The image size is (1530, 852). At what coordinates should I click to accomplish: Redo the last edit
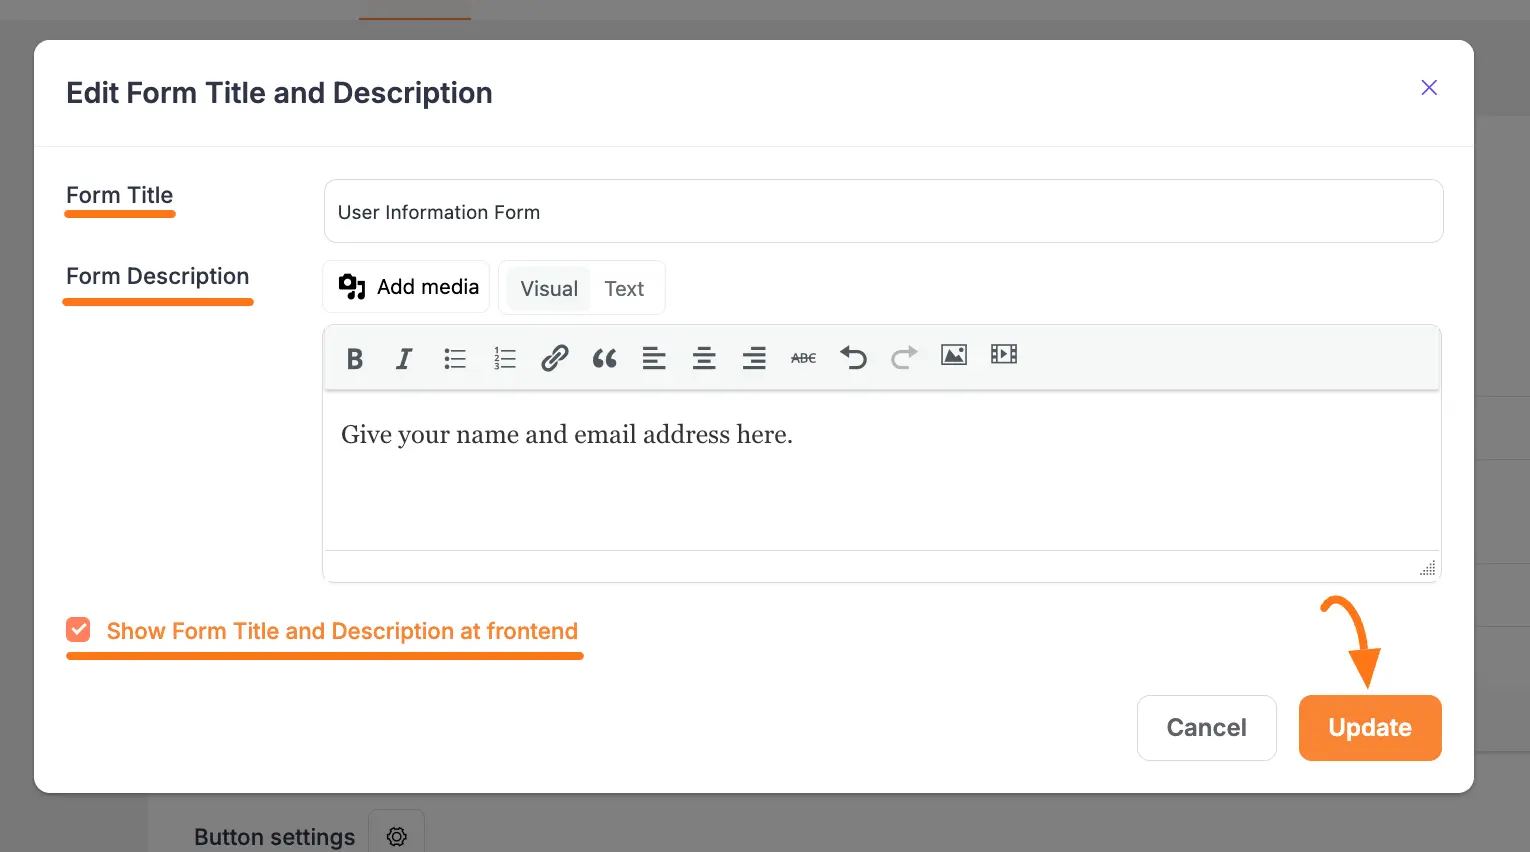tap(903, 357)
